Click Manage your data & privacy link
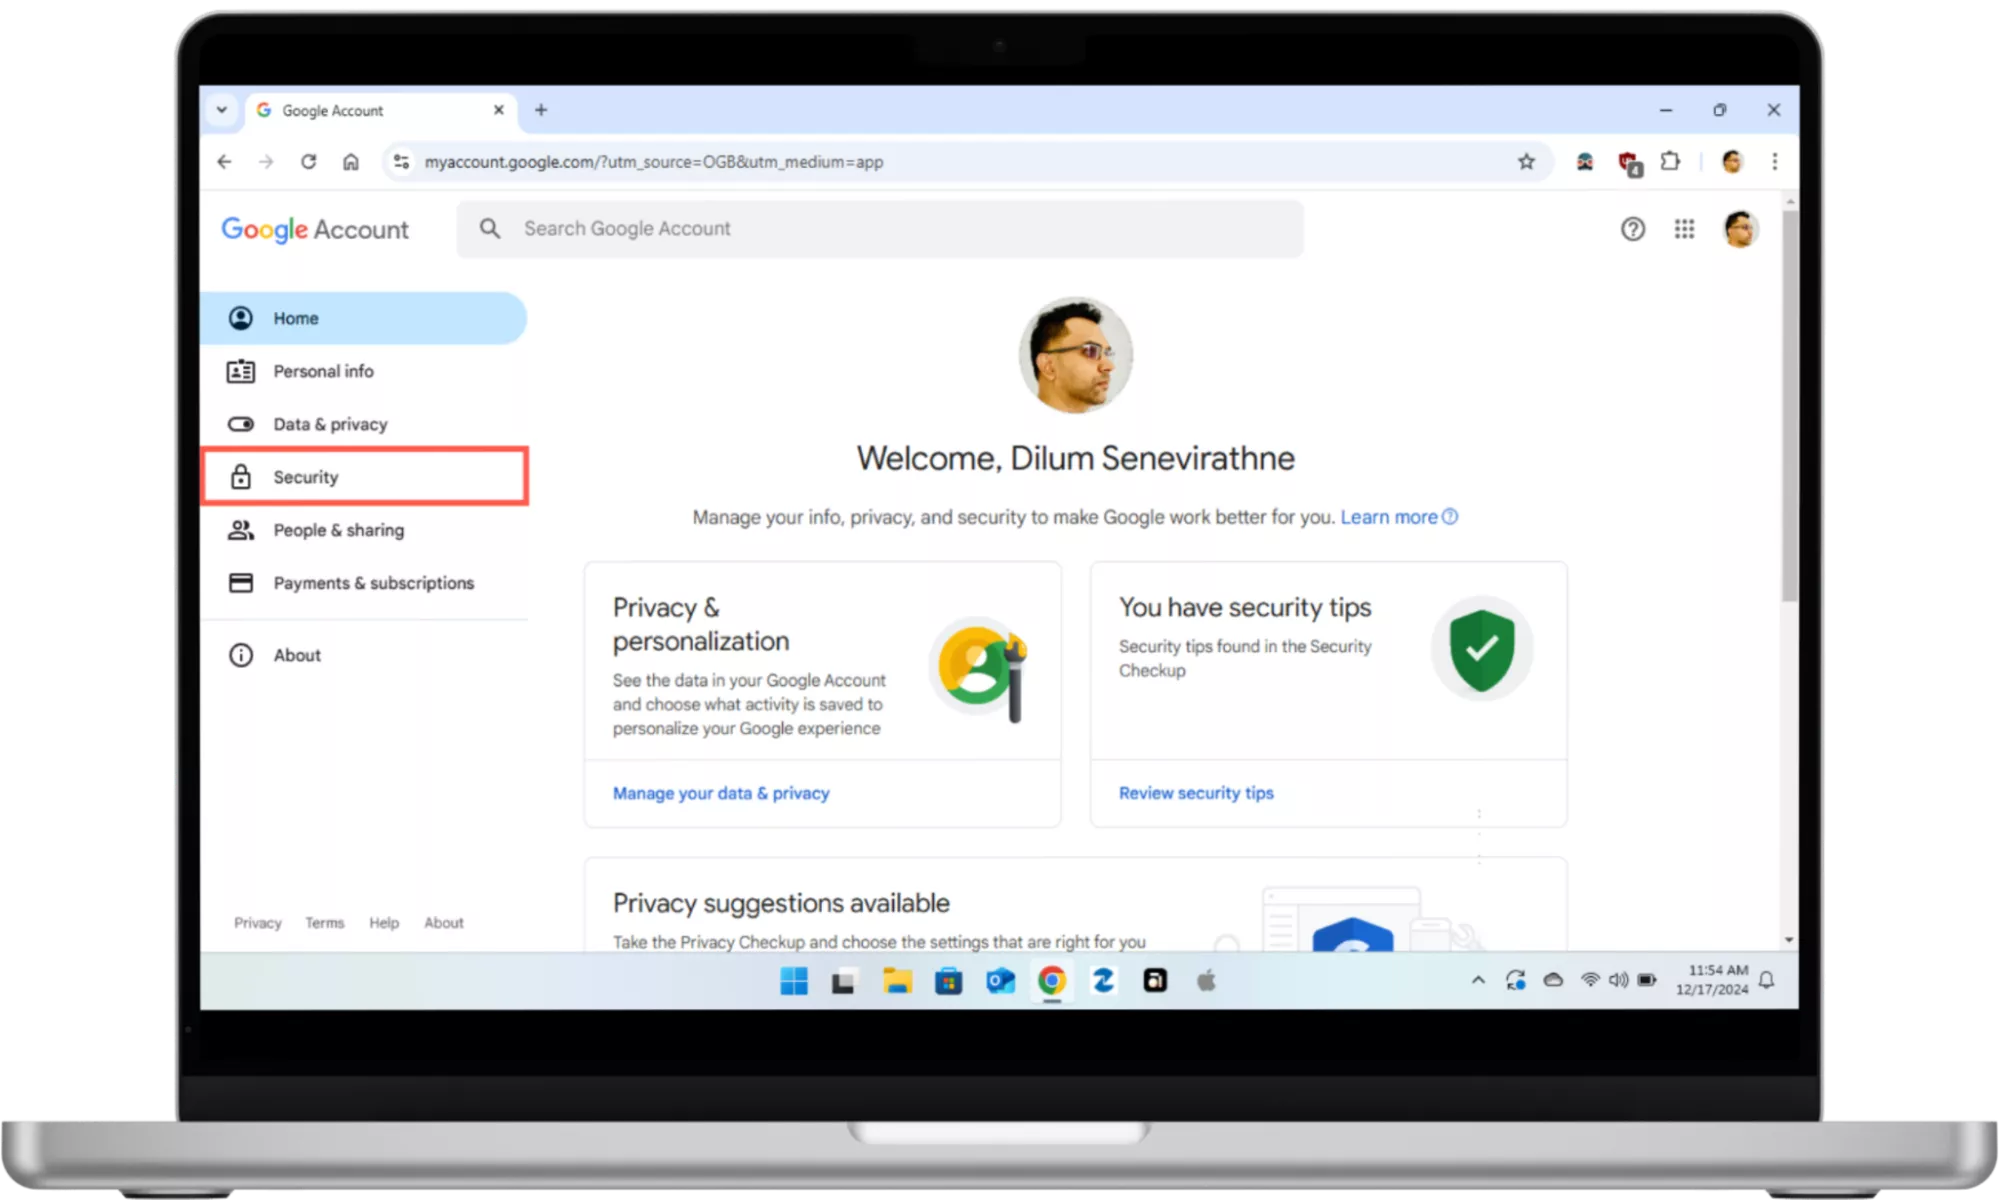This screenshot has width=1999, height=1200. [x=721, y=793]
